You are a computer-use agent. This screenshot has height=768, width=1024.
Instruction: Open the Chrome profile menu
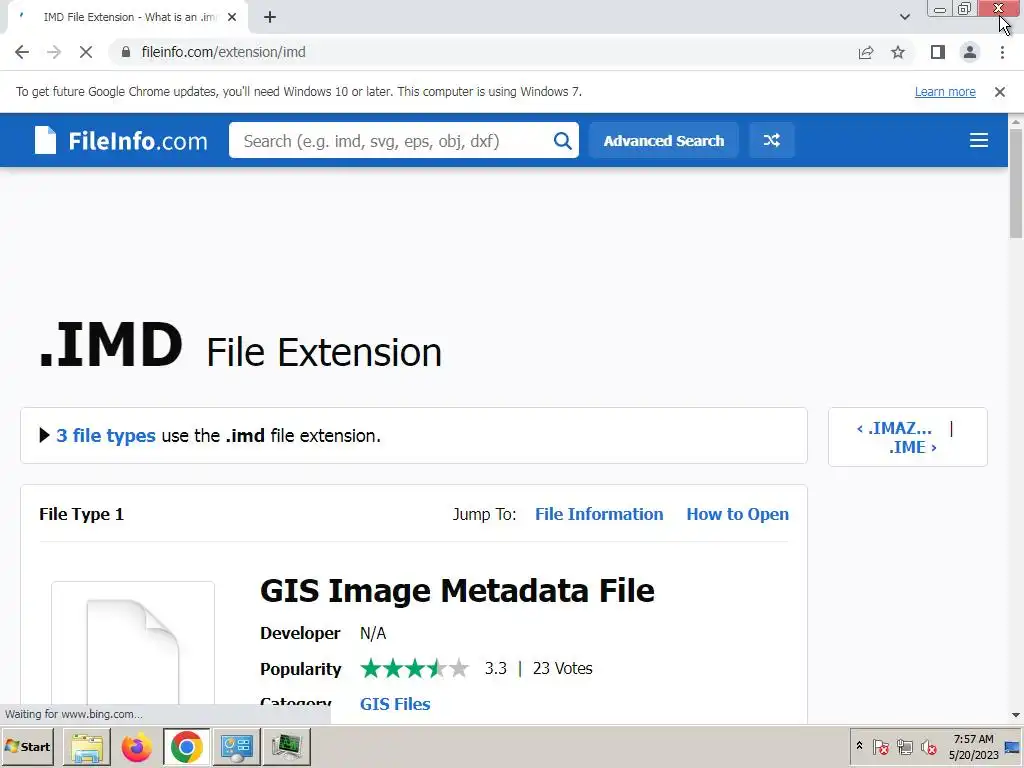(970, 52)
